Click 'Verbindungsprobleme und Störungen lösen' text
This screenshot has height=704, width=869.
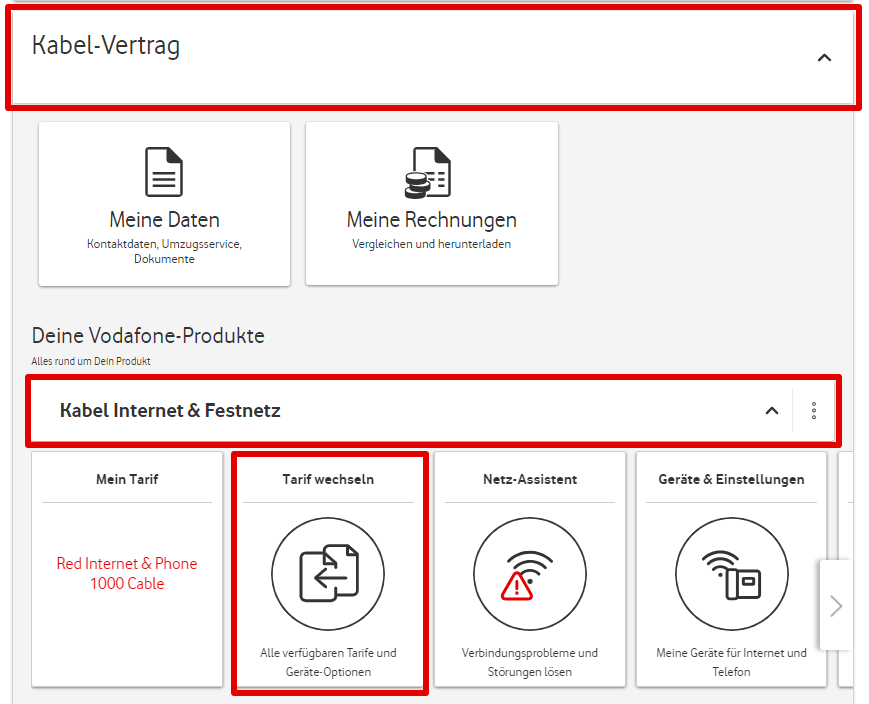click(529, 662)
